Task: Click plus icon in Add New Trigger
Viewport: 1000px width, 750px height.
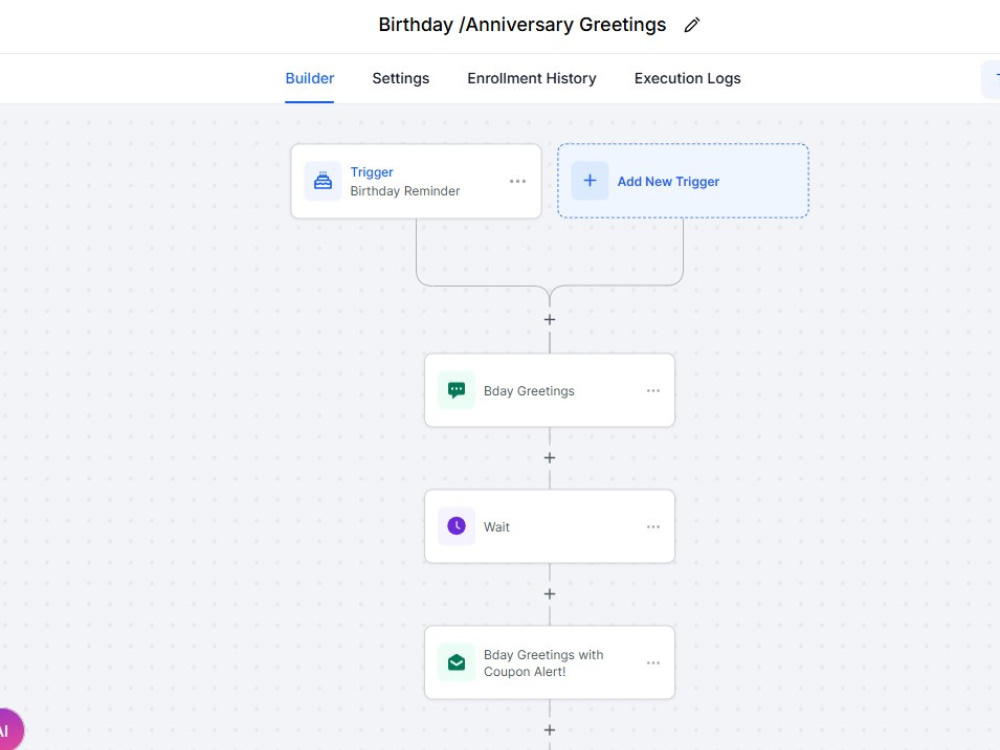Action: [x=590, y=180]
